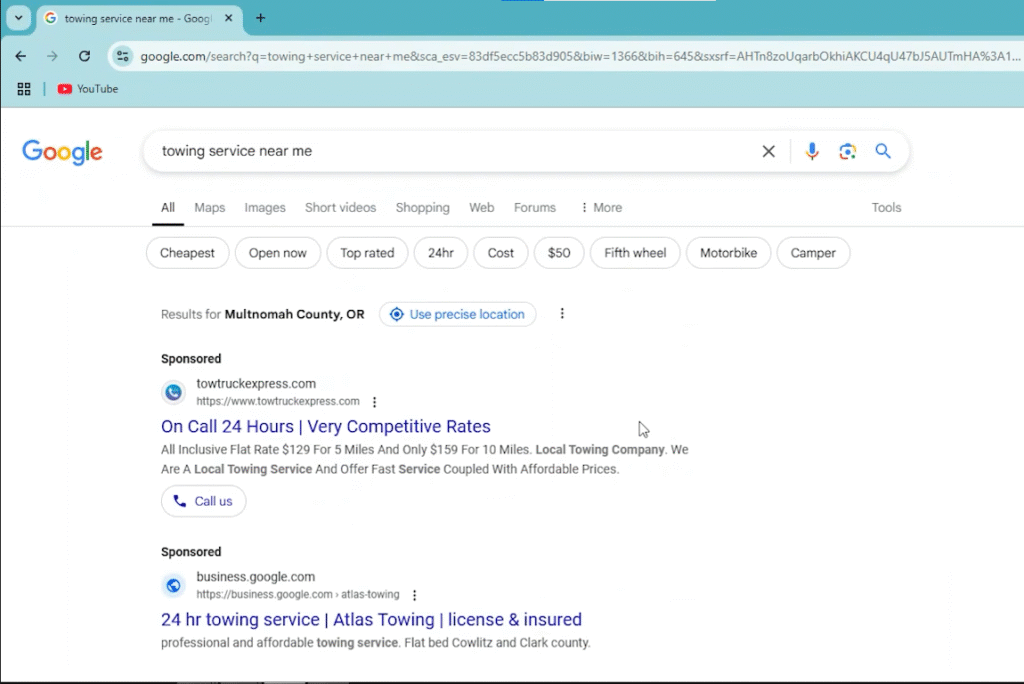Open the site information icon in address bar
Viewport: 1024px width, 684px height.
pyautogui.click(x=123, y=56)
